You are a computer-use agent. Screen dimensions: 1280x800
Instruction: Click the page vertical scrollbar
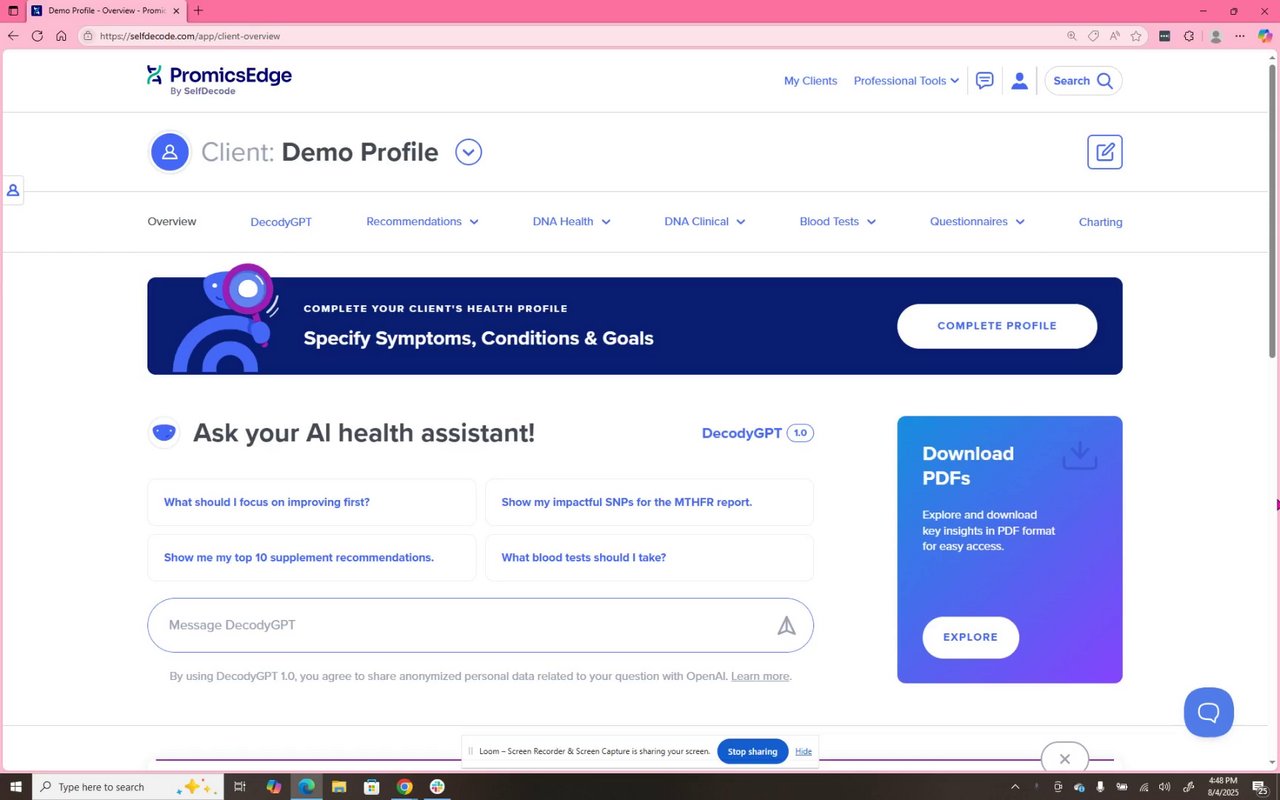click(x=1273, y=210)
